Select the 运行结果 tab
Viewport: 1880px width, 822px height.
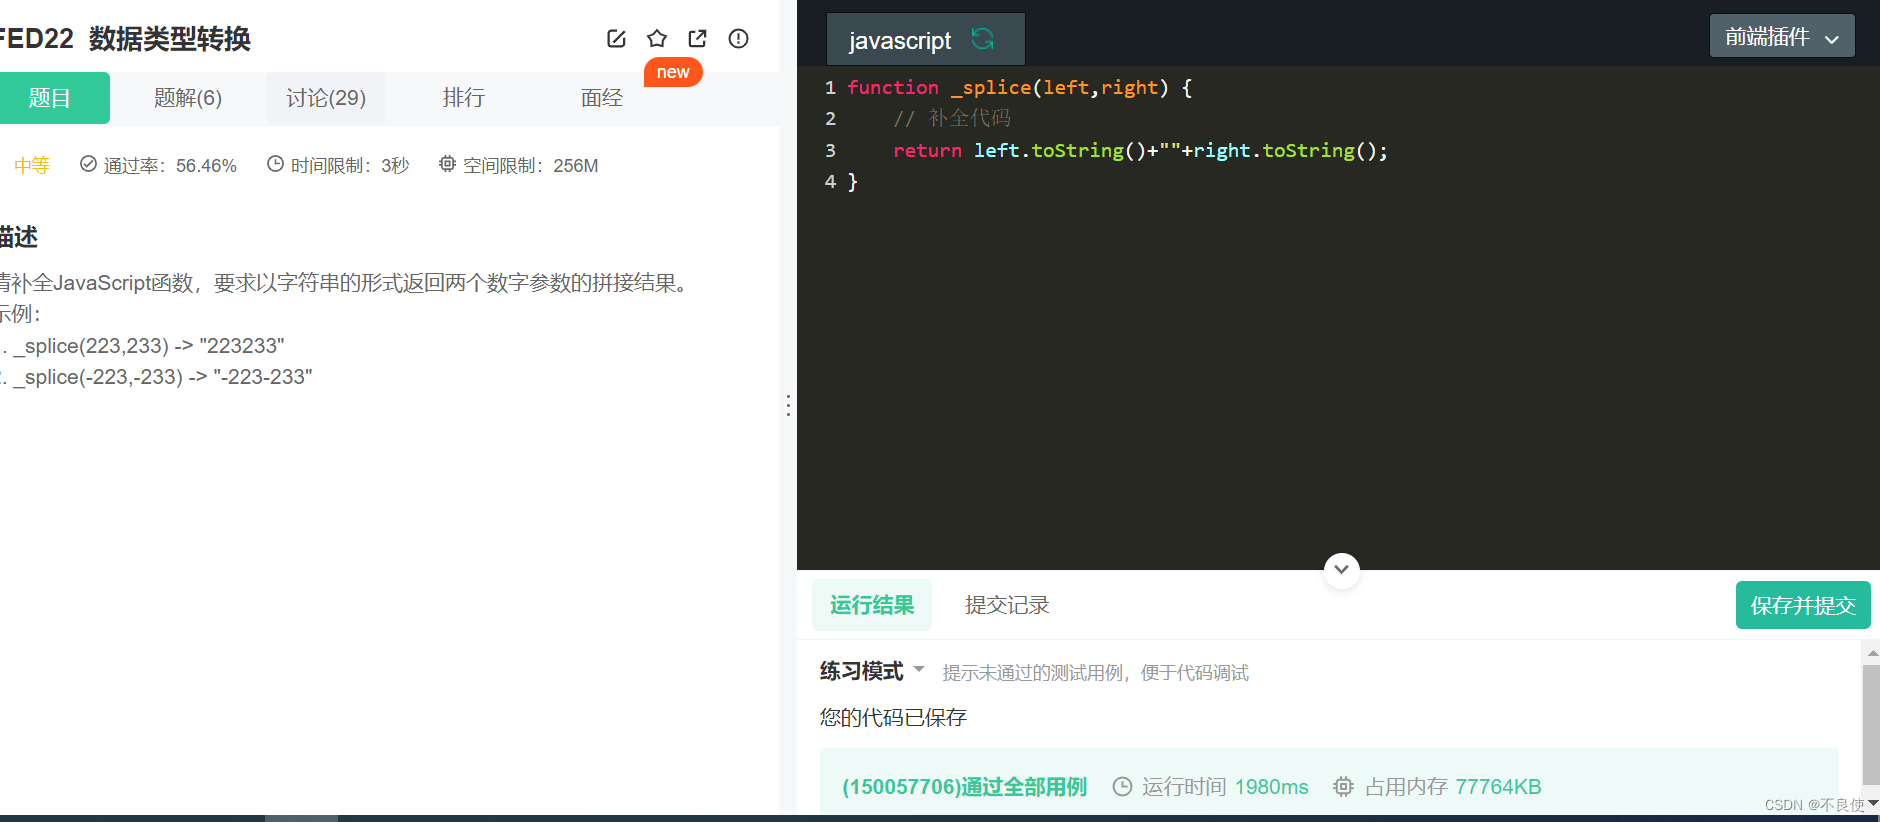(x=872, y=605)
